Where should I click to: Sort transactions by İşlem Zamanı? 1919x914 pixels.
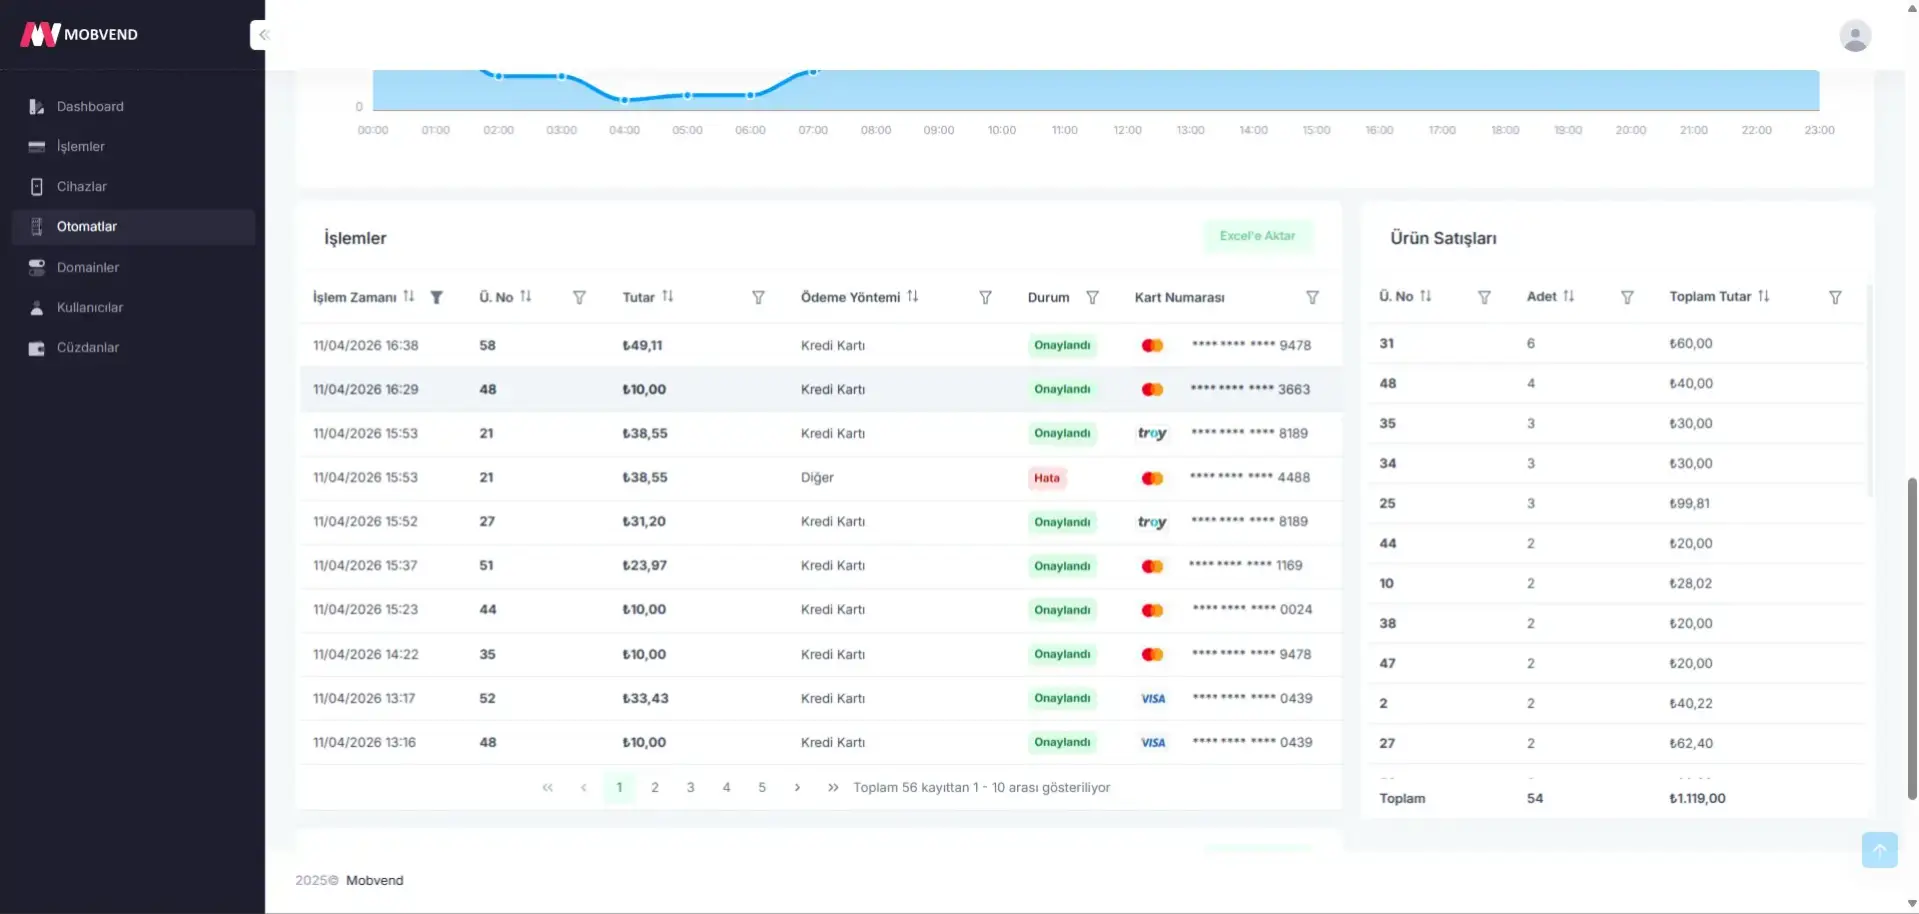(409, 297)
